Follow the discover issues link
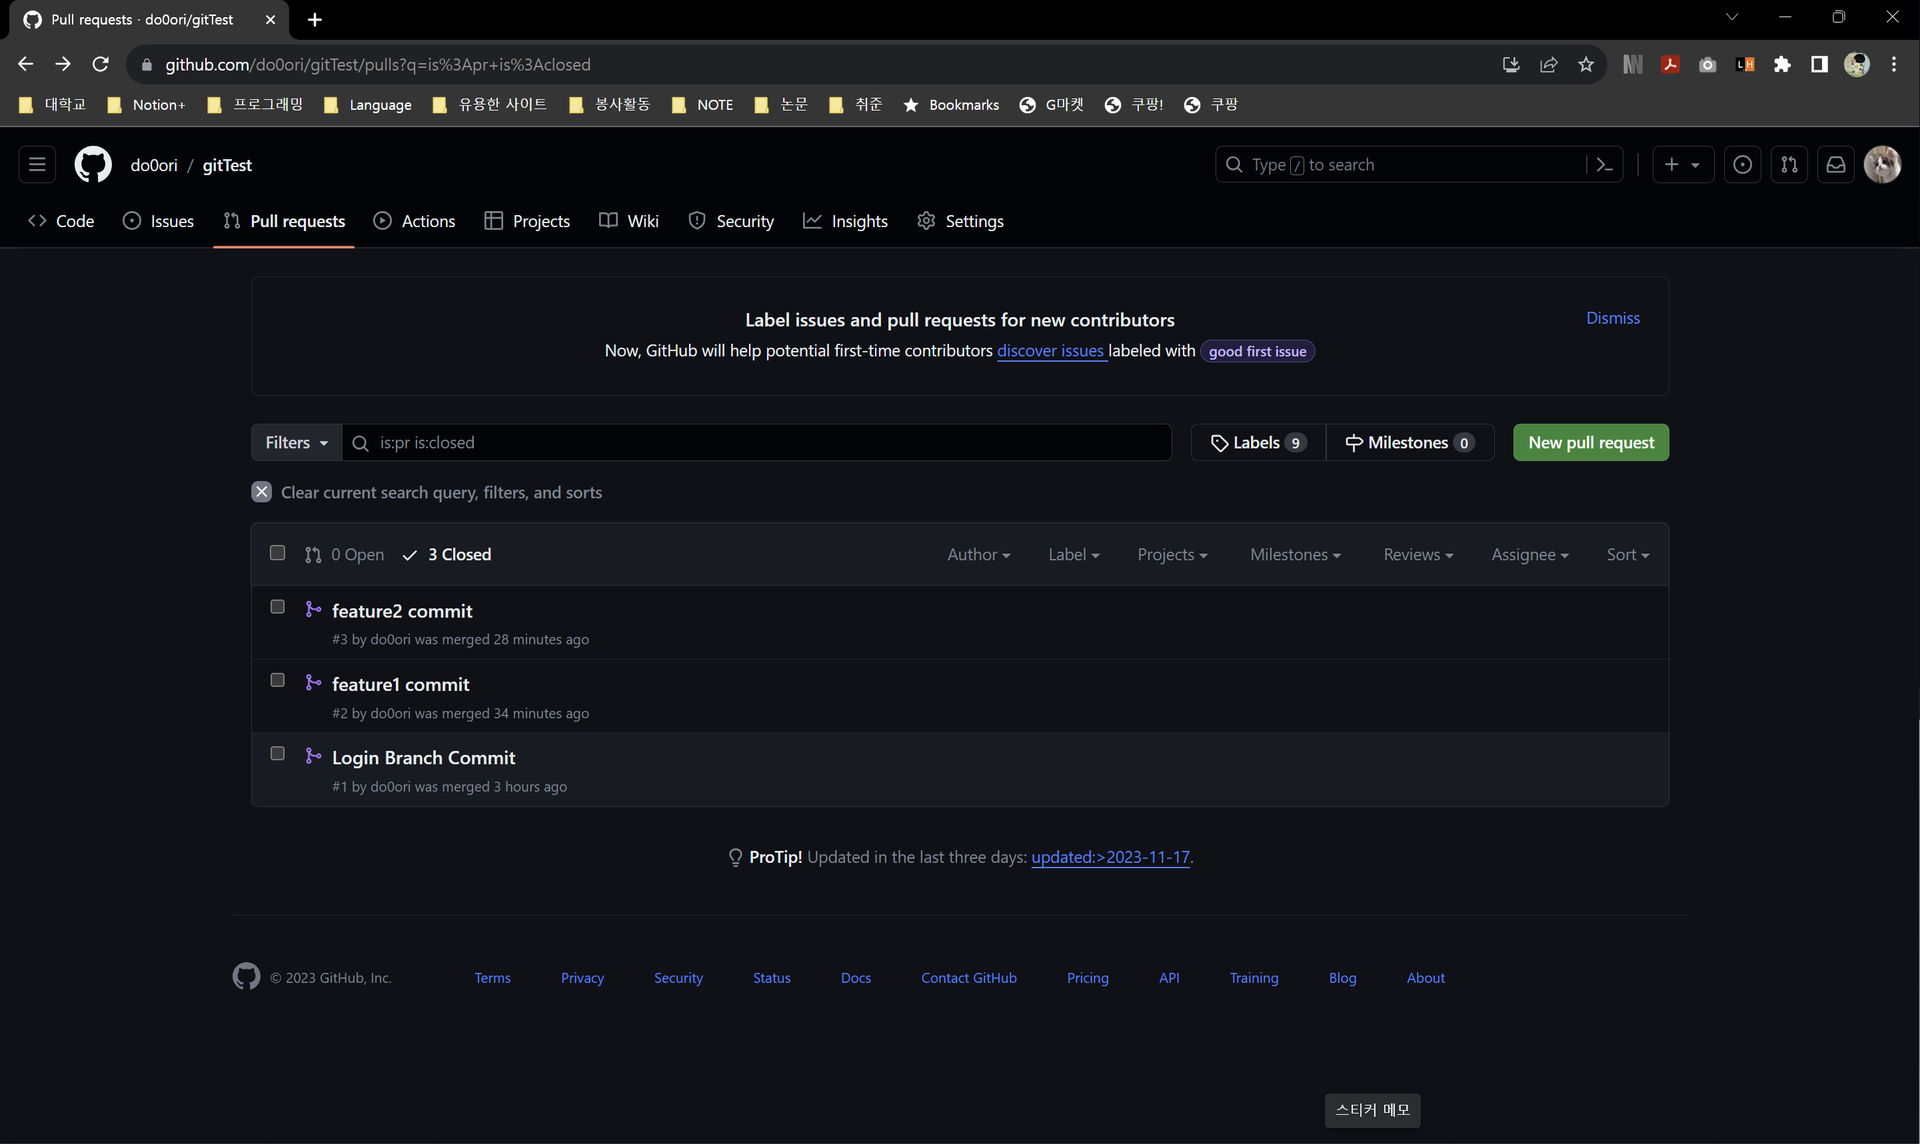This screenshot has height=1144, width=1920. [1050, 351]
